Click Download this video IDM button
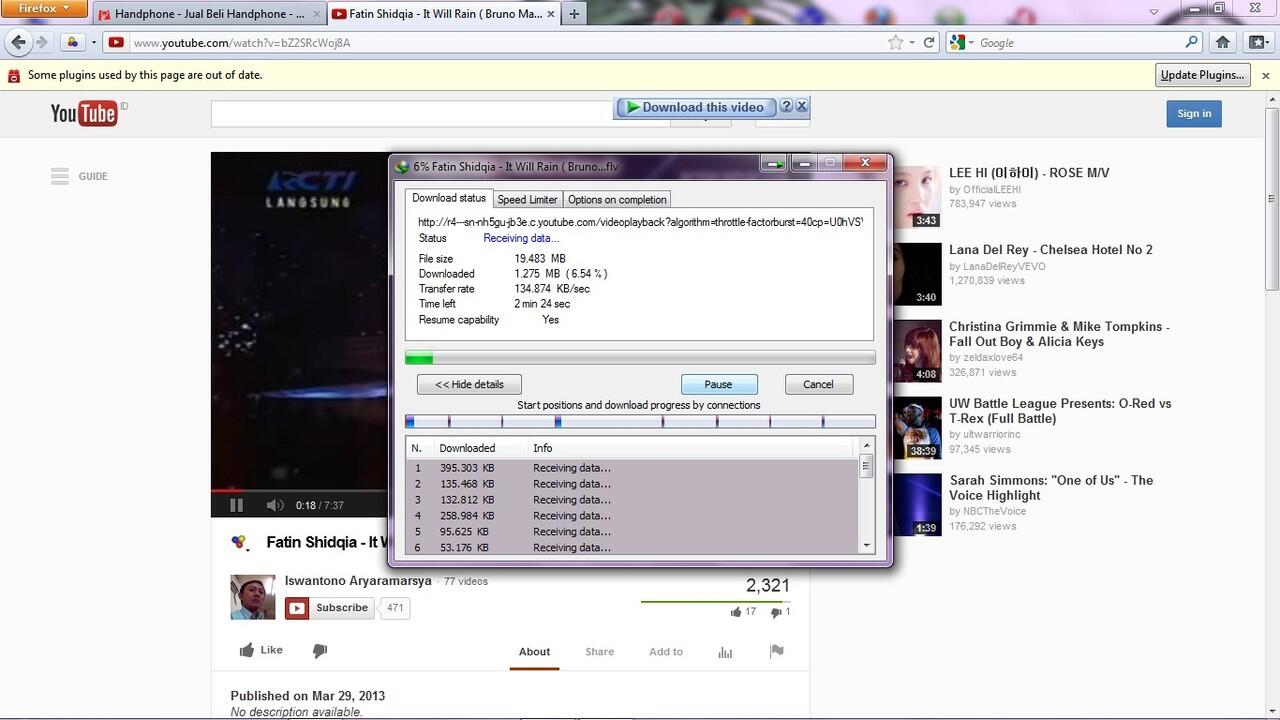This screenshot has height=720, width=1280. (x=695, y=107)
